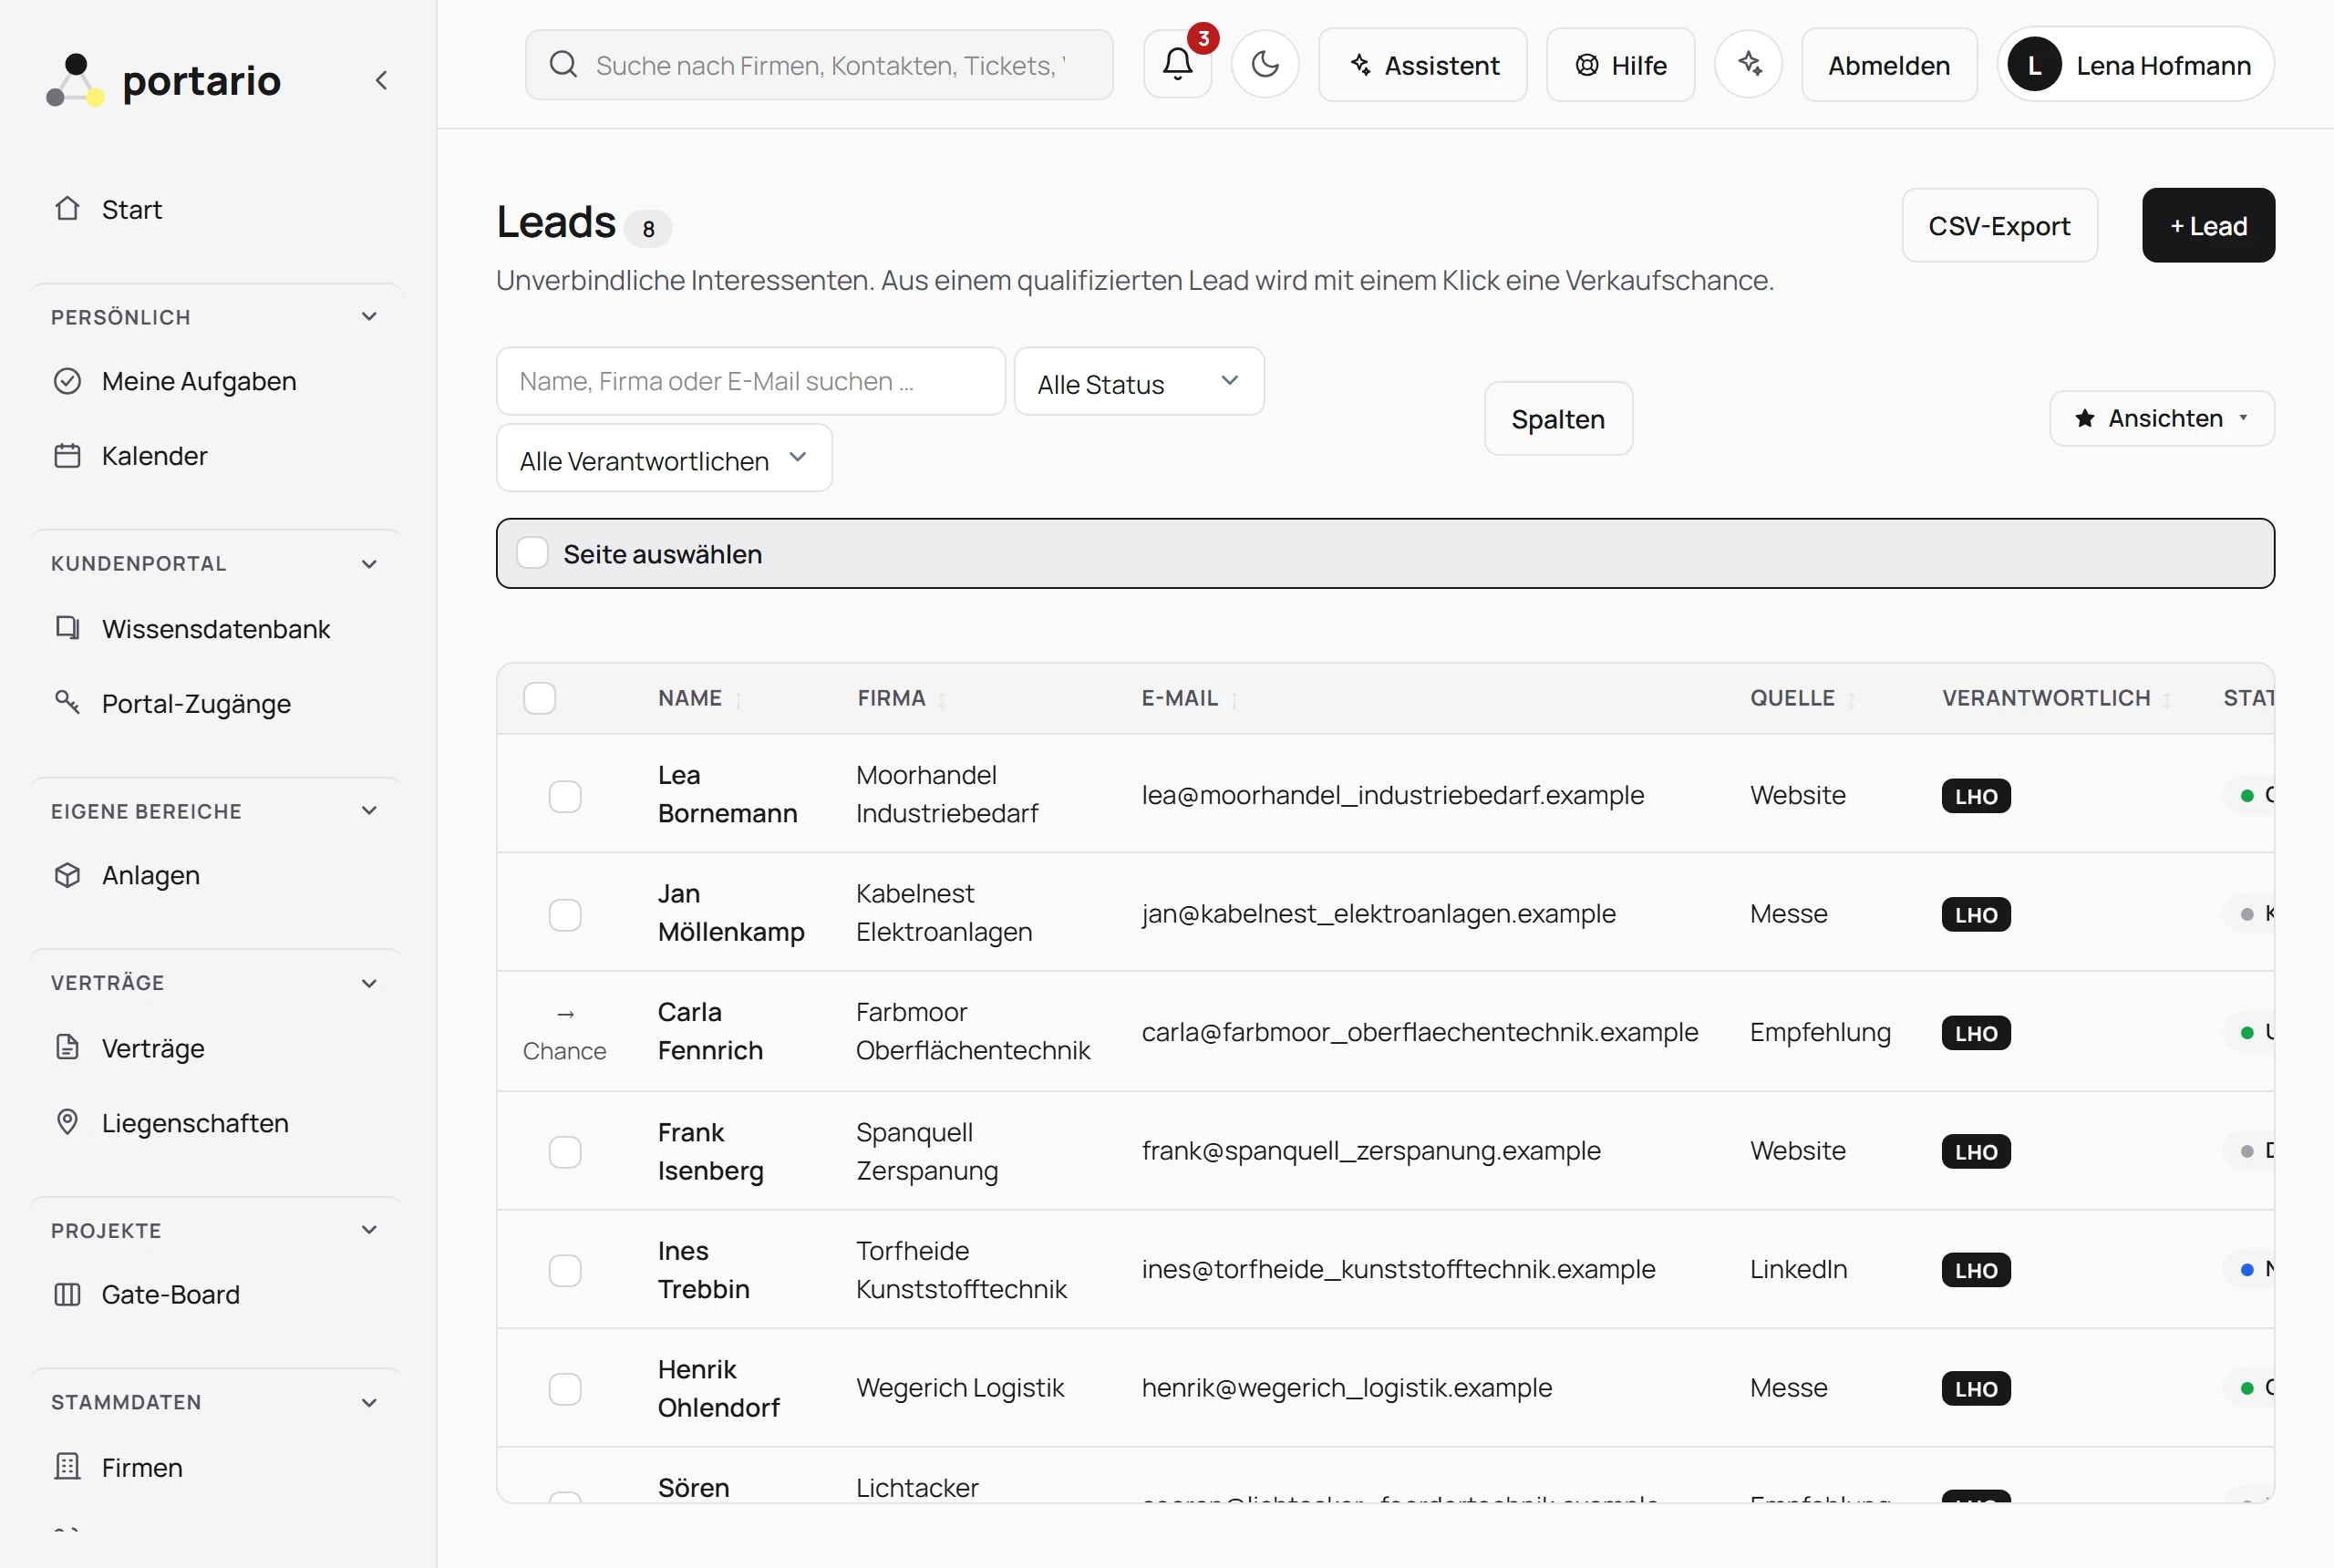Click the CSV-Export button
This screenshot has width=2334, height=1568.
point(1999,225)
